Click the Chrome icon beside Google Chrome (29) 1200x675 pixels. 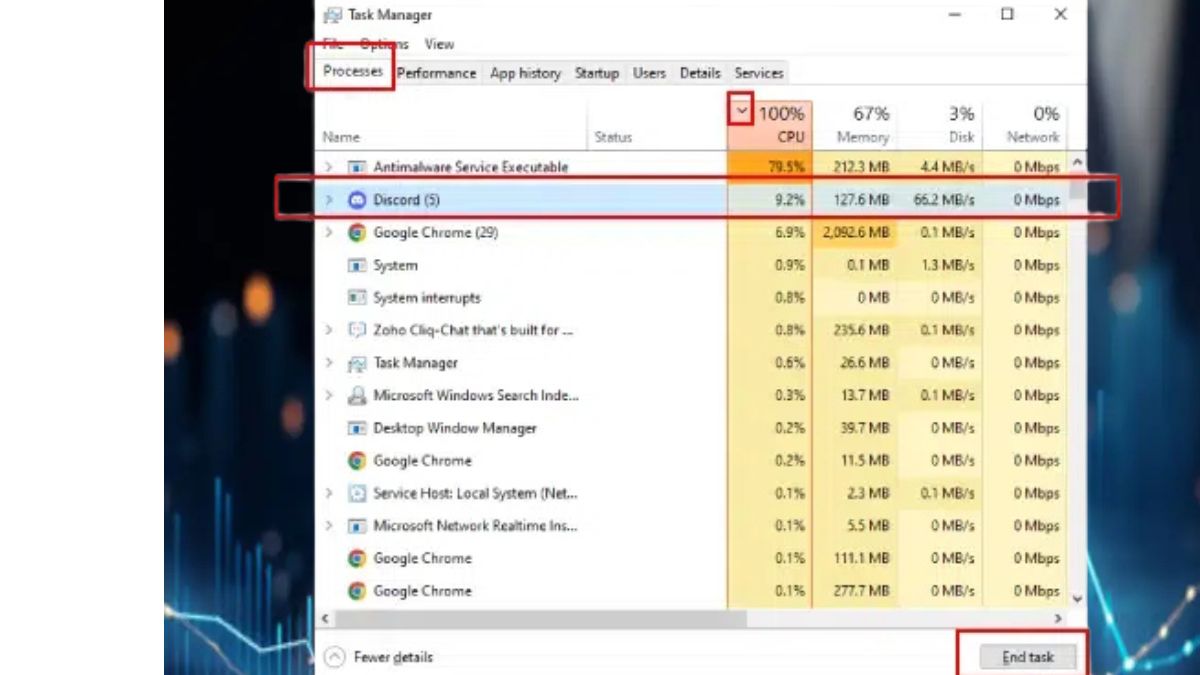[357, 233]
